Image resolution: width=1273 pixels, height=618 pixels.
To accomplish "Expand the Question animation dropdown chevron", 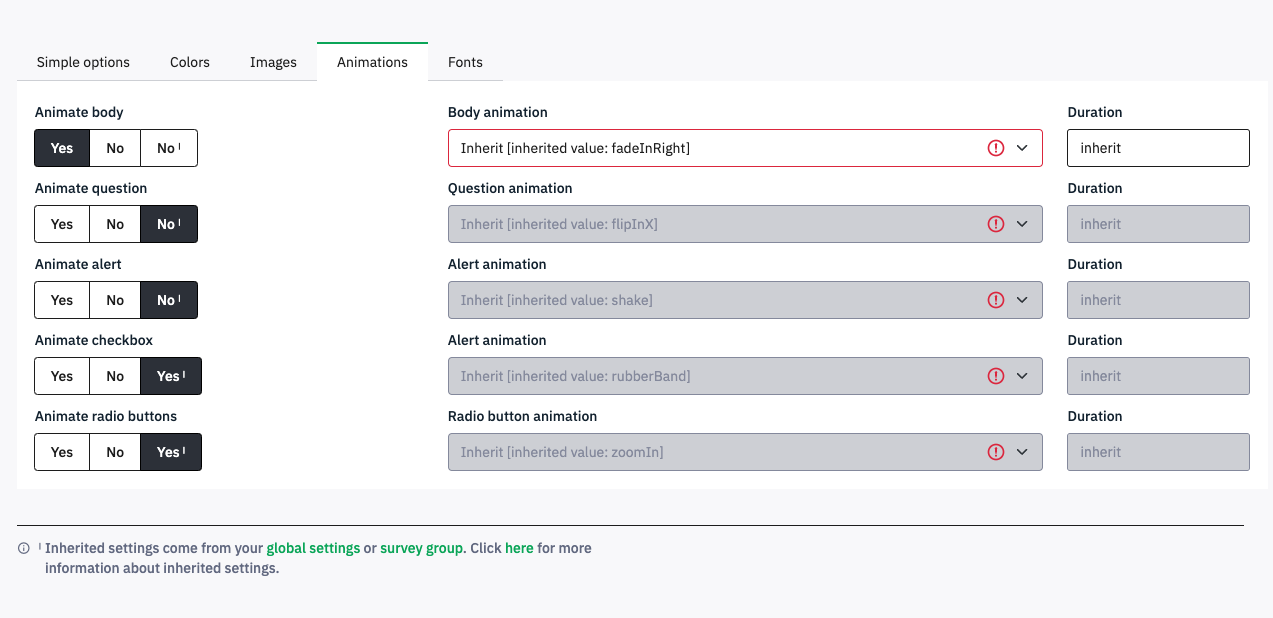I will tap(1022, 224).
